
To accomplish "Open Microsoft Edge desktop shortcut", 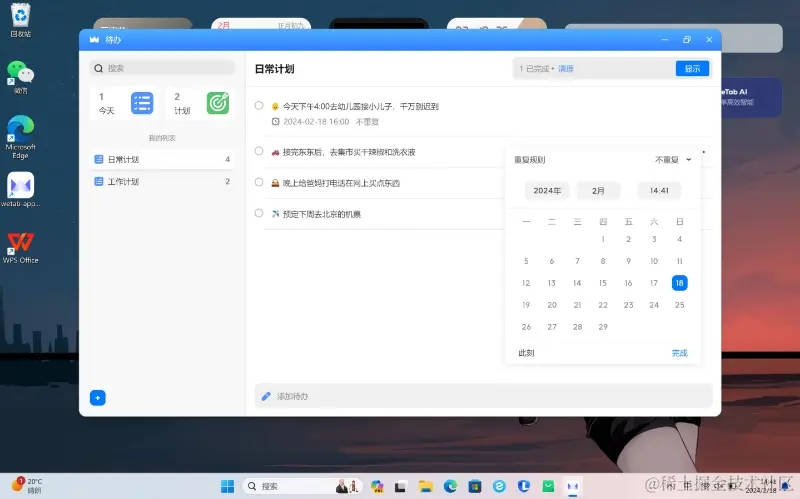I will coord(20,137).
